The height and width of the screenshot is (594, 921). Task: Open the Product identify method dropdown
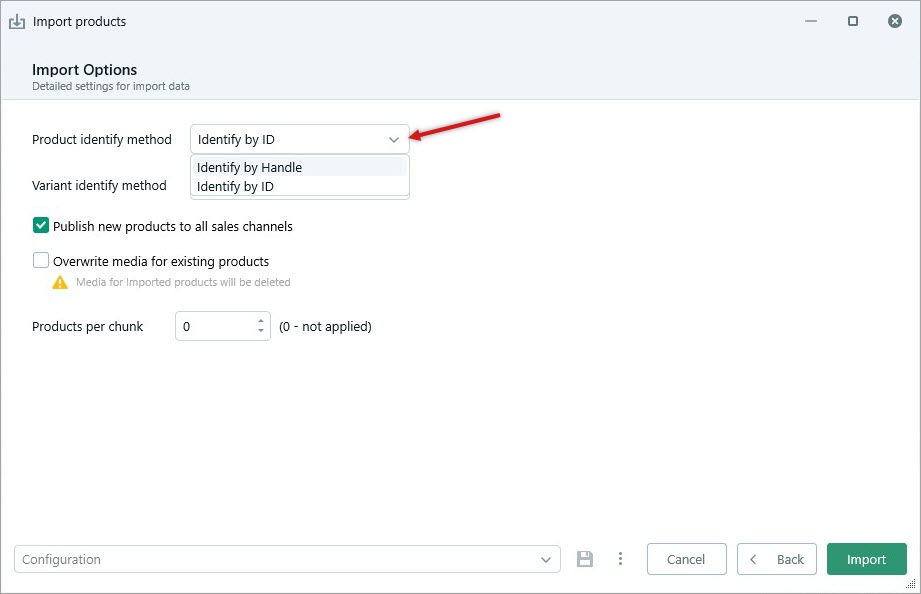click(300, 139)
